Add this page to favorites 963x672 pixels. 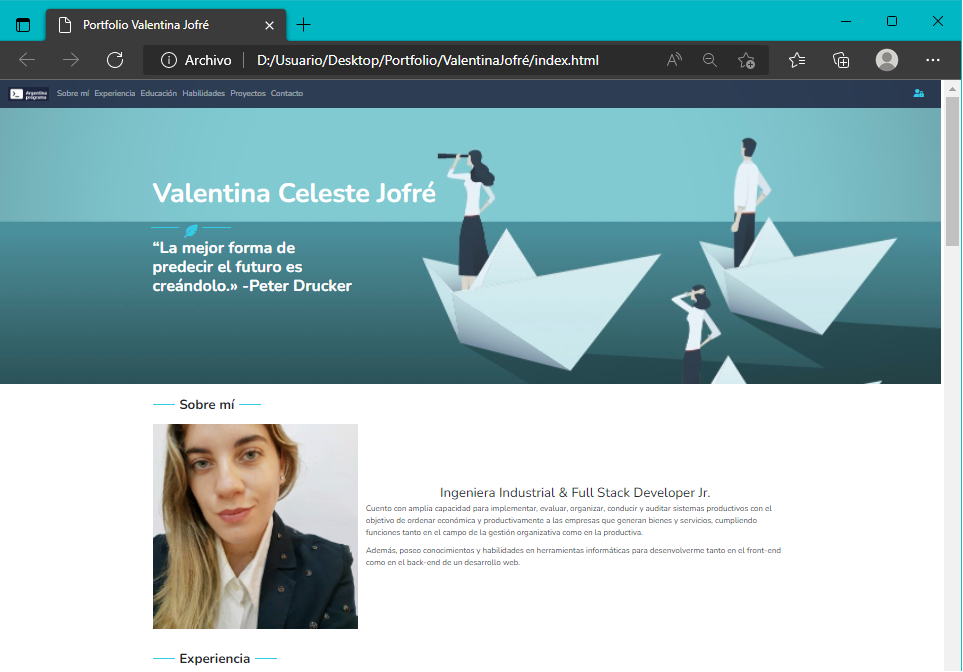click(746, 60)
